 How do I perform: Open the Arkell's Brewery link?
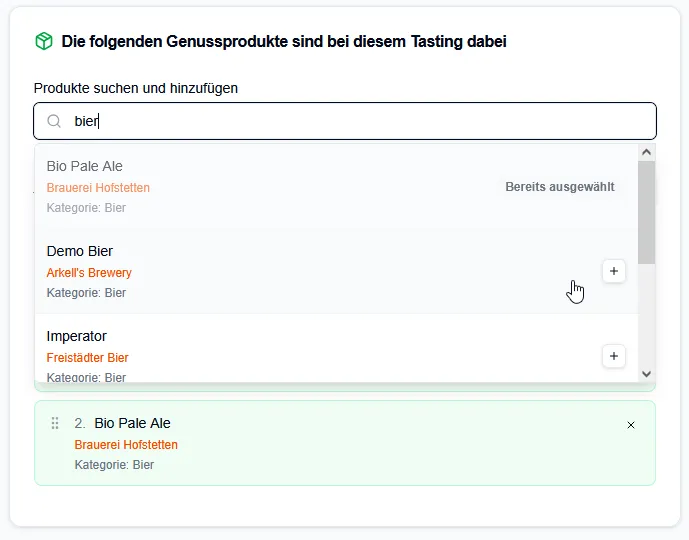coord(89,272)
